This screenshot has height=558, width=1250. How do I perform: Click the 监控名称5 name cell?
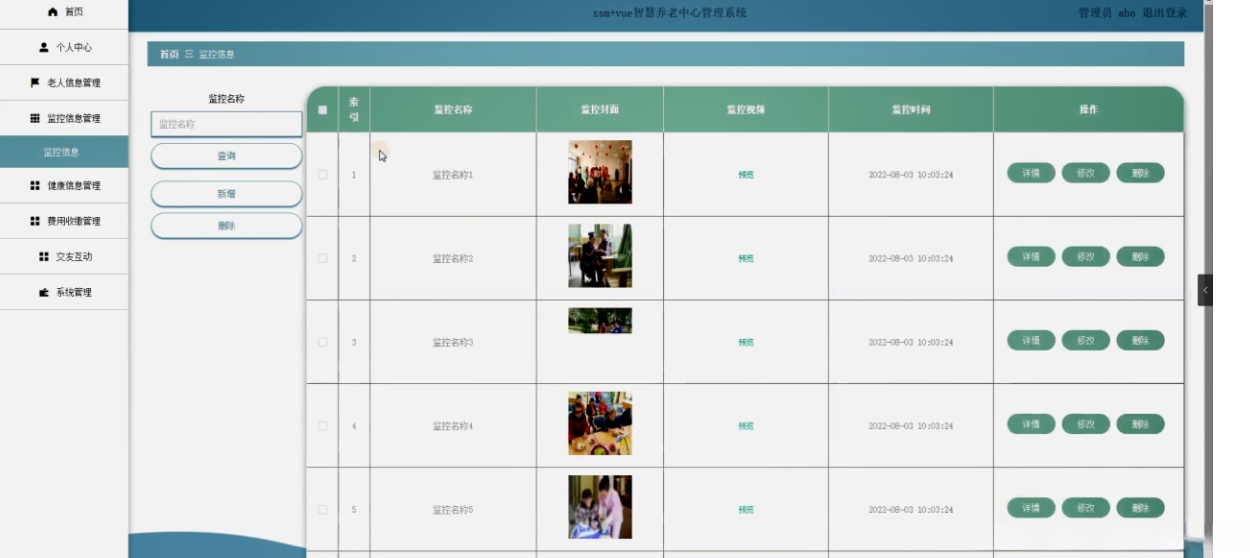(453, 510)
